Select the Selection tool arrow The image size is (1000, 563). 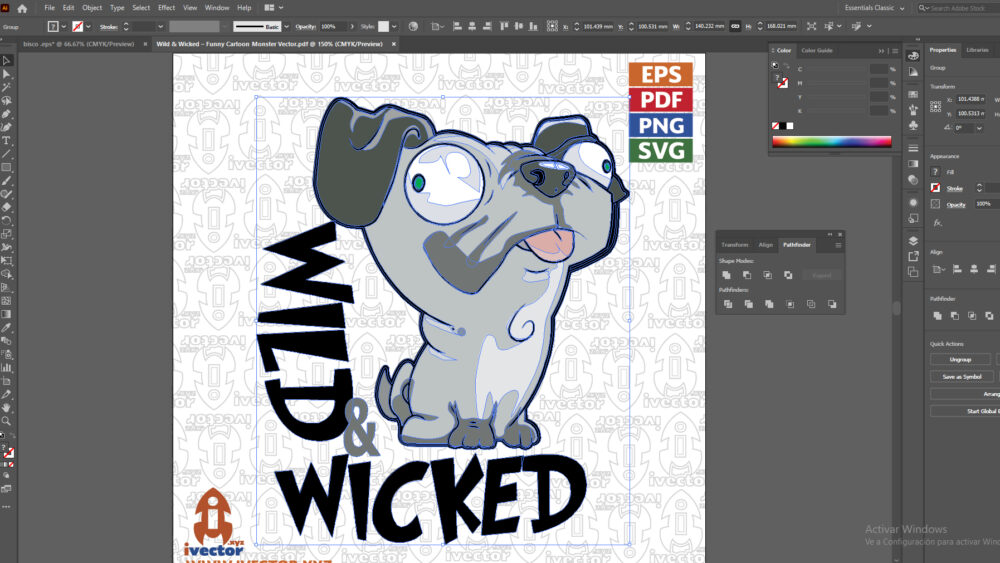click(6, 61)
